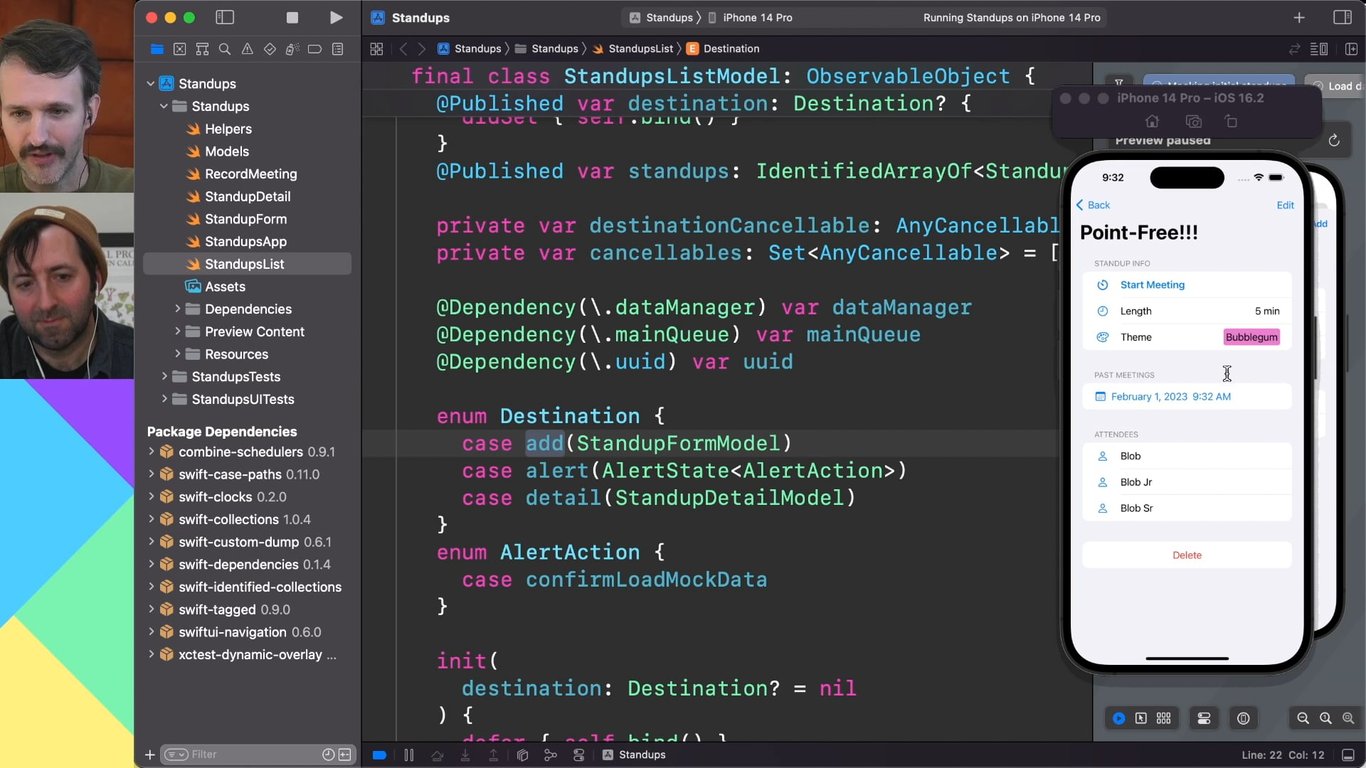The width and height of the screenshot is (1366, 768).
Task: Stop the running app with the Stop button
Action: click(292, 18)
